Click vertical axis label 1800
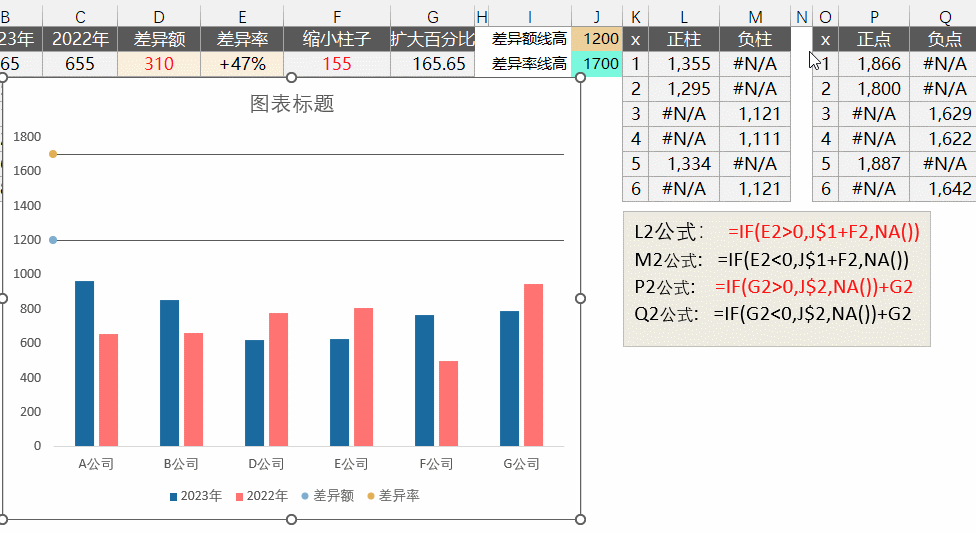 point(27,137)
